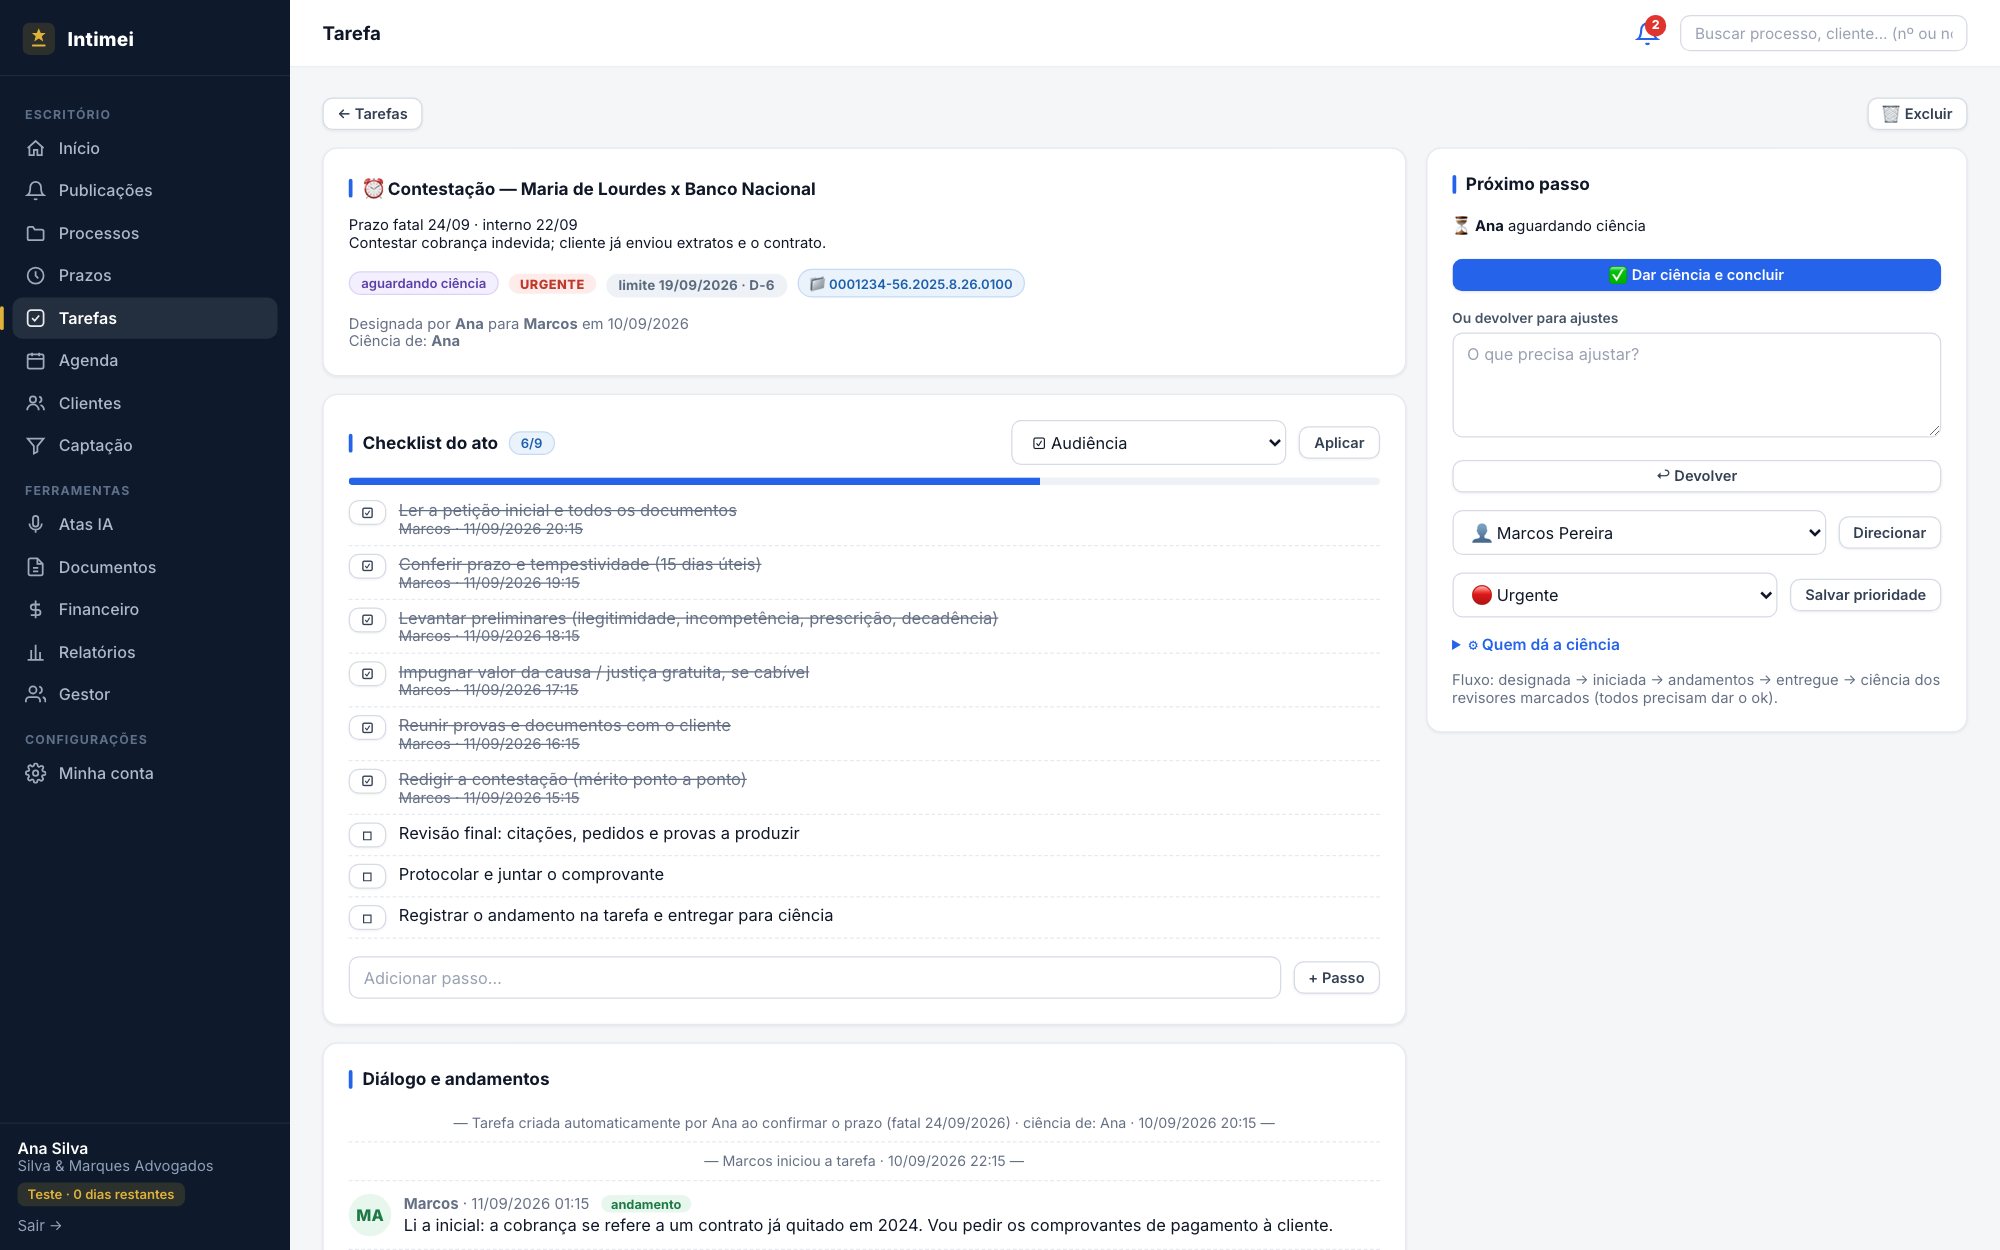The width and height of the screenshot is (2000, 1250).
Task: Click the '+ Passo' button
Action: pyautogui.click(x=1336, y=978)
